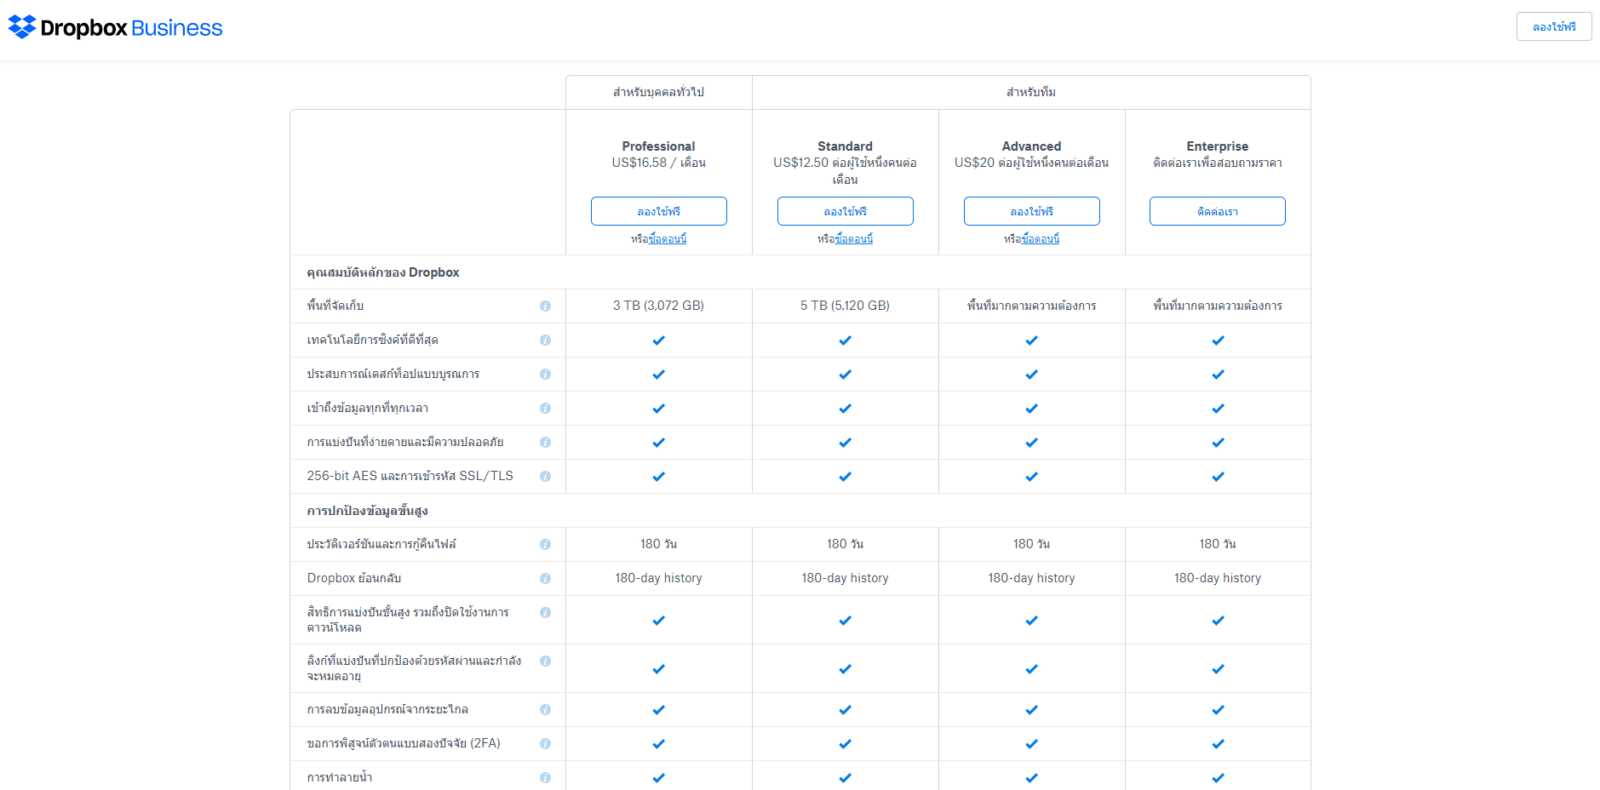Click Professional 180 วัน cell
This screenshot has height=790, width=1600.
pos(659,544)
